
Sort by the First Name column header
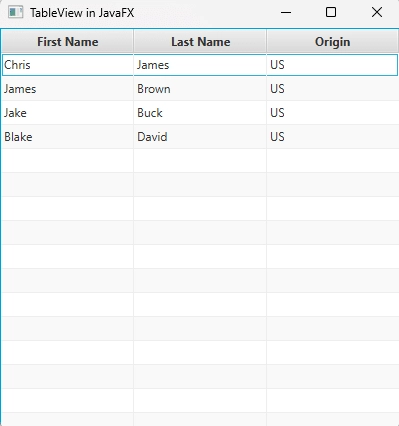coord(68,42)
